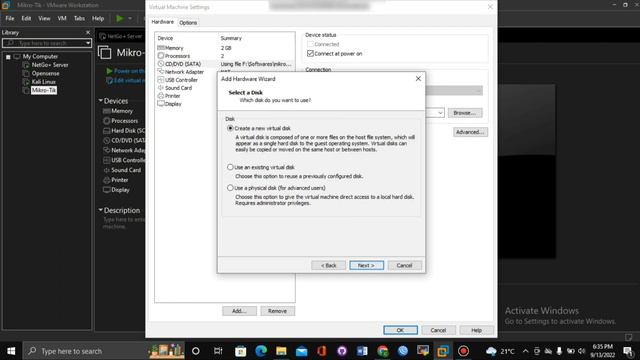Click Printer in VM summary Devices list

pyautogui.click(x=116, y=180)
